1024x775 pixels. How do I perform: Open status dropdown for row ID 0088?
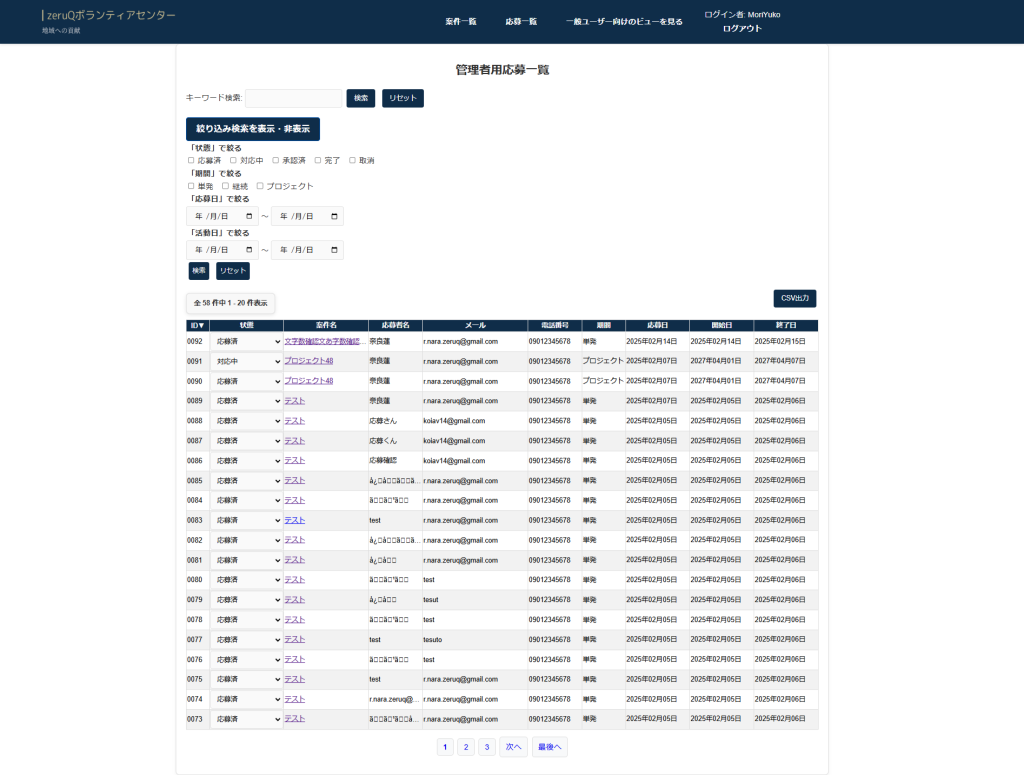pyautogui.click(x=247, y=421)
